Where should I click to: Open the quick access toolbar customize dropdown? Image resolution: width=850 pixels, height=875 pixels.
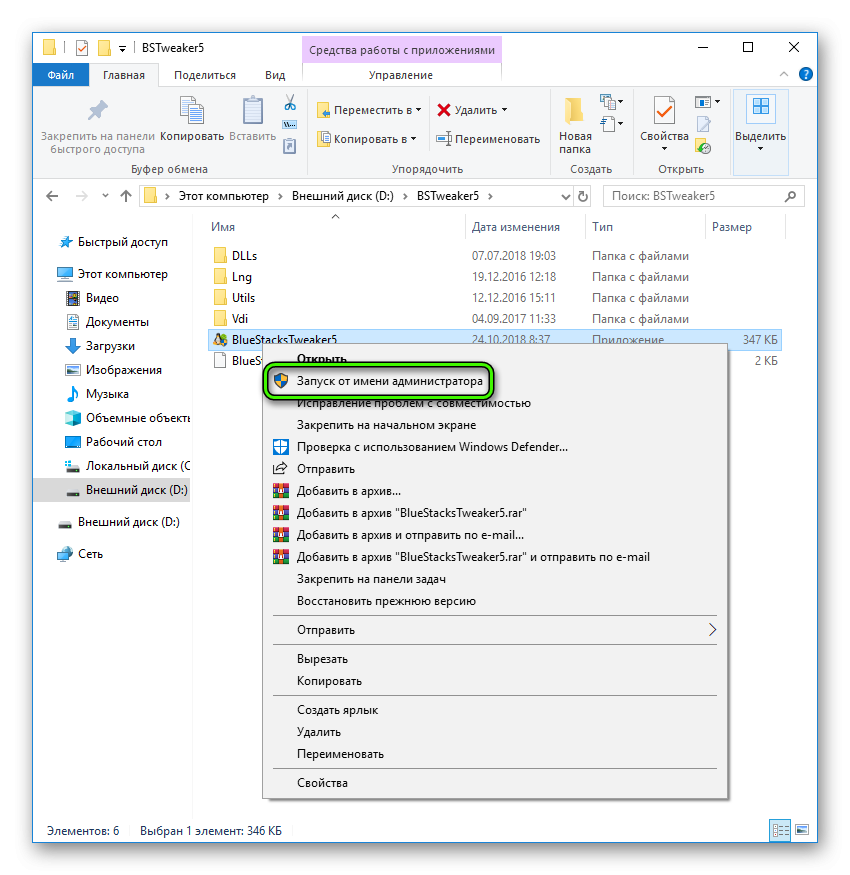(123, 49)
